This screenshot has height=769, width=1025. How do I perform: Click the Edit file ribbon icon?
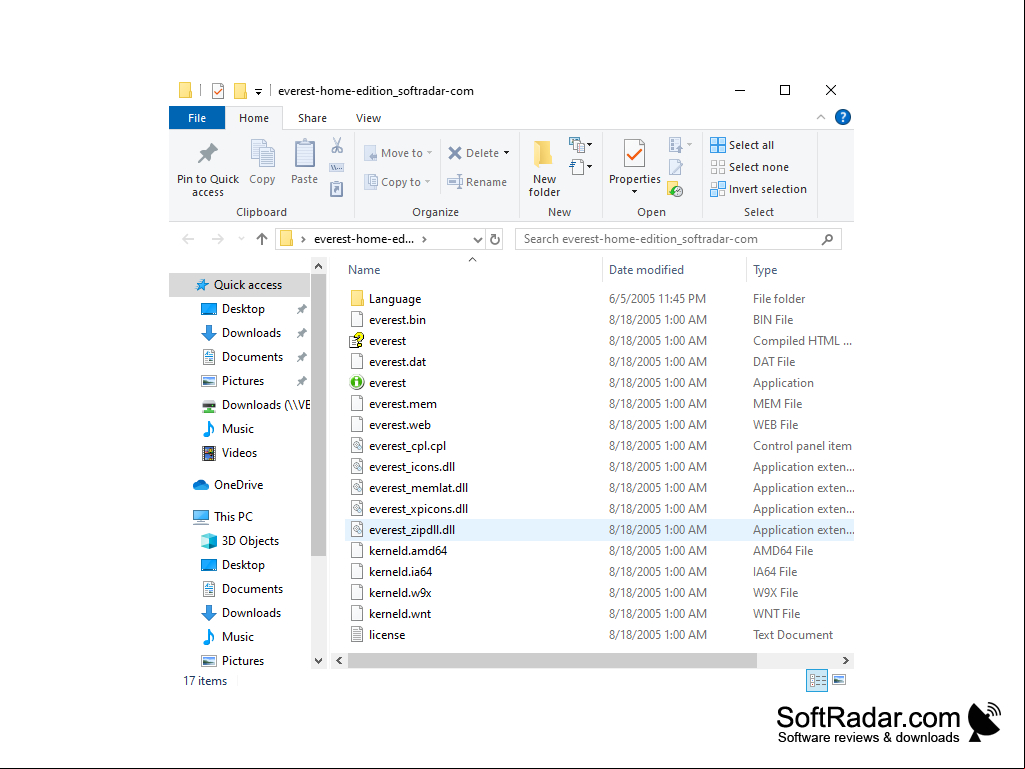(675, 167)
